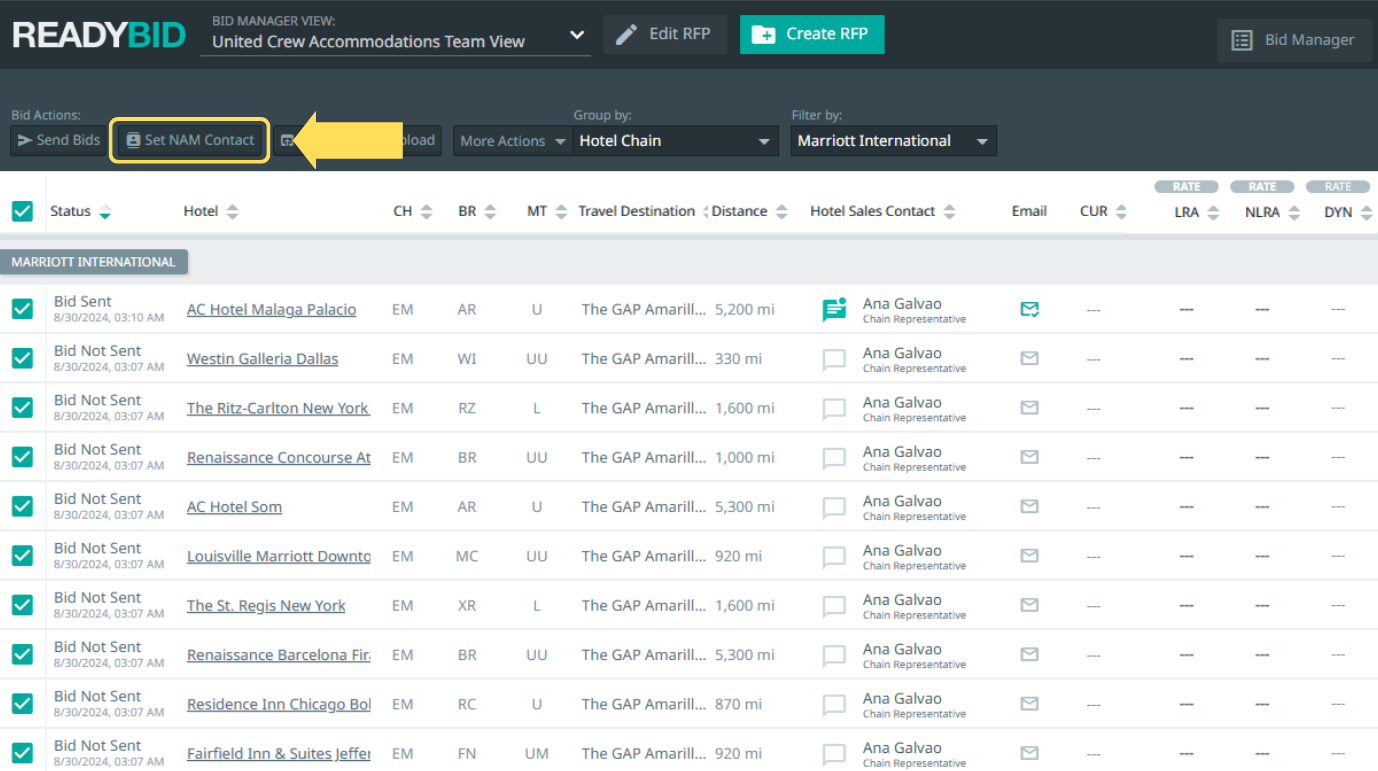The image size is (1378, 771).
Task: Click Travel Destination column header
Action: coord(636,211)
